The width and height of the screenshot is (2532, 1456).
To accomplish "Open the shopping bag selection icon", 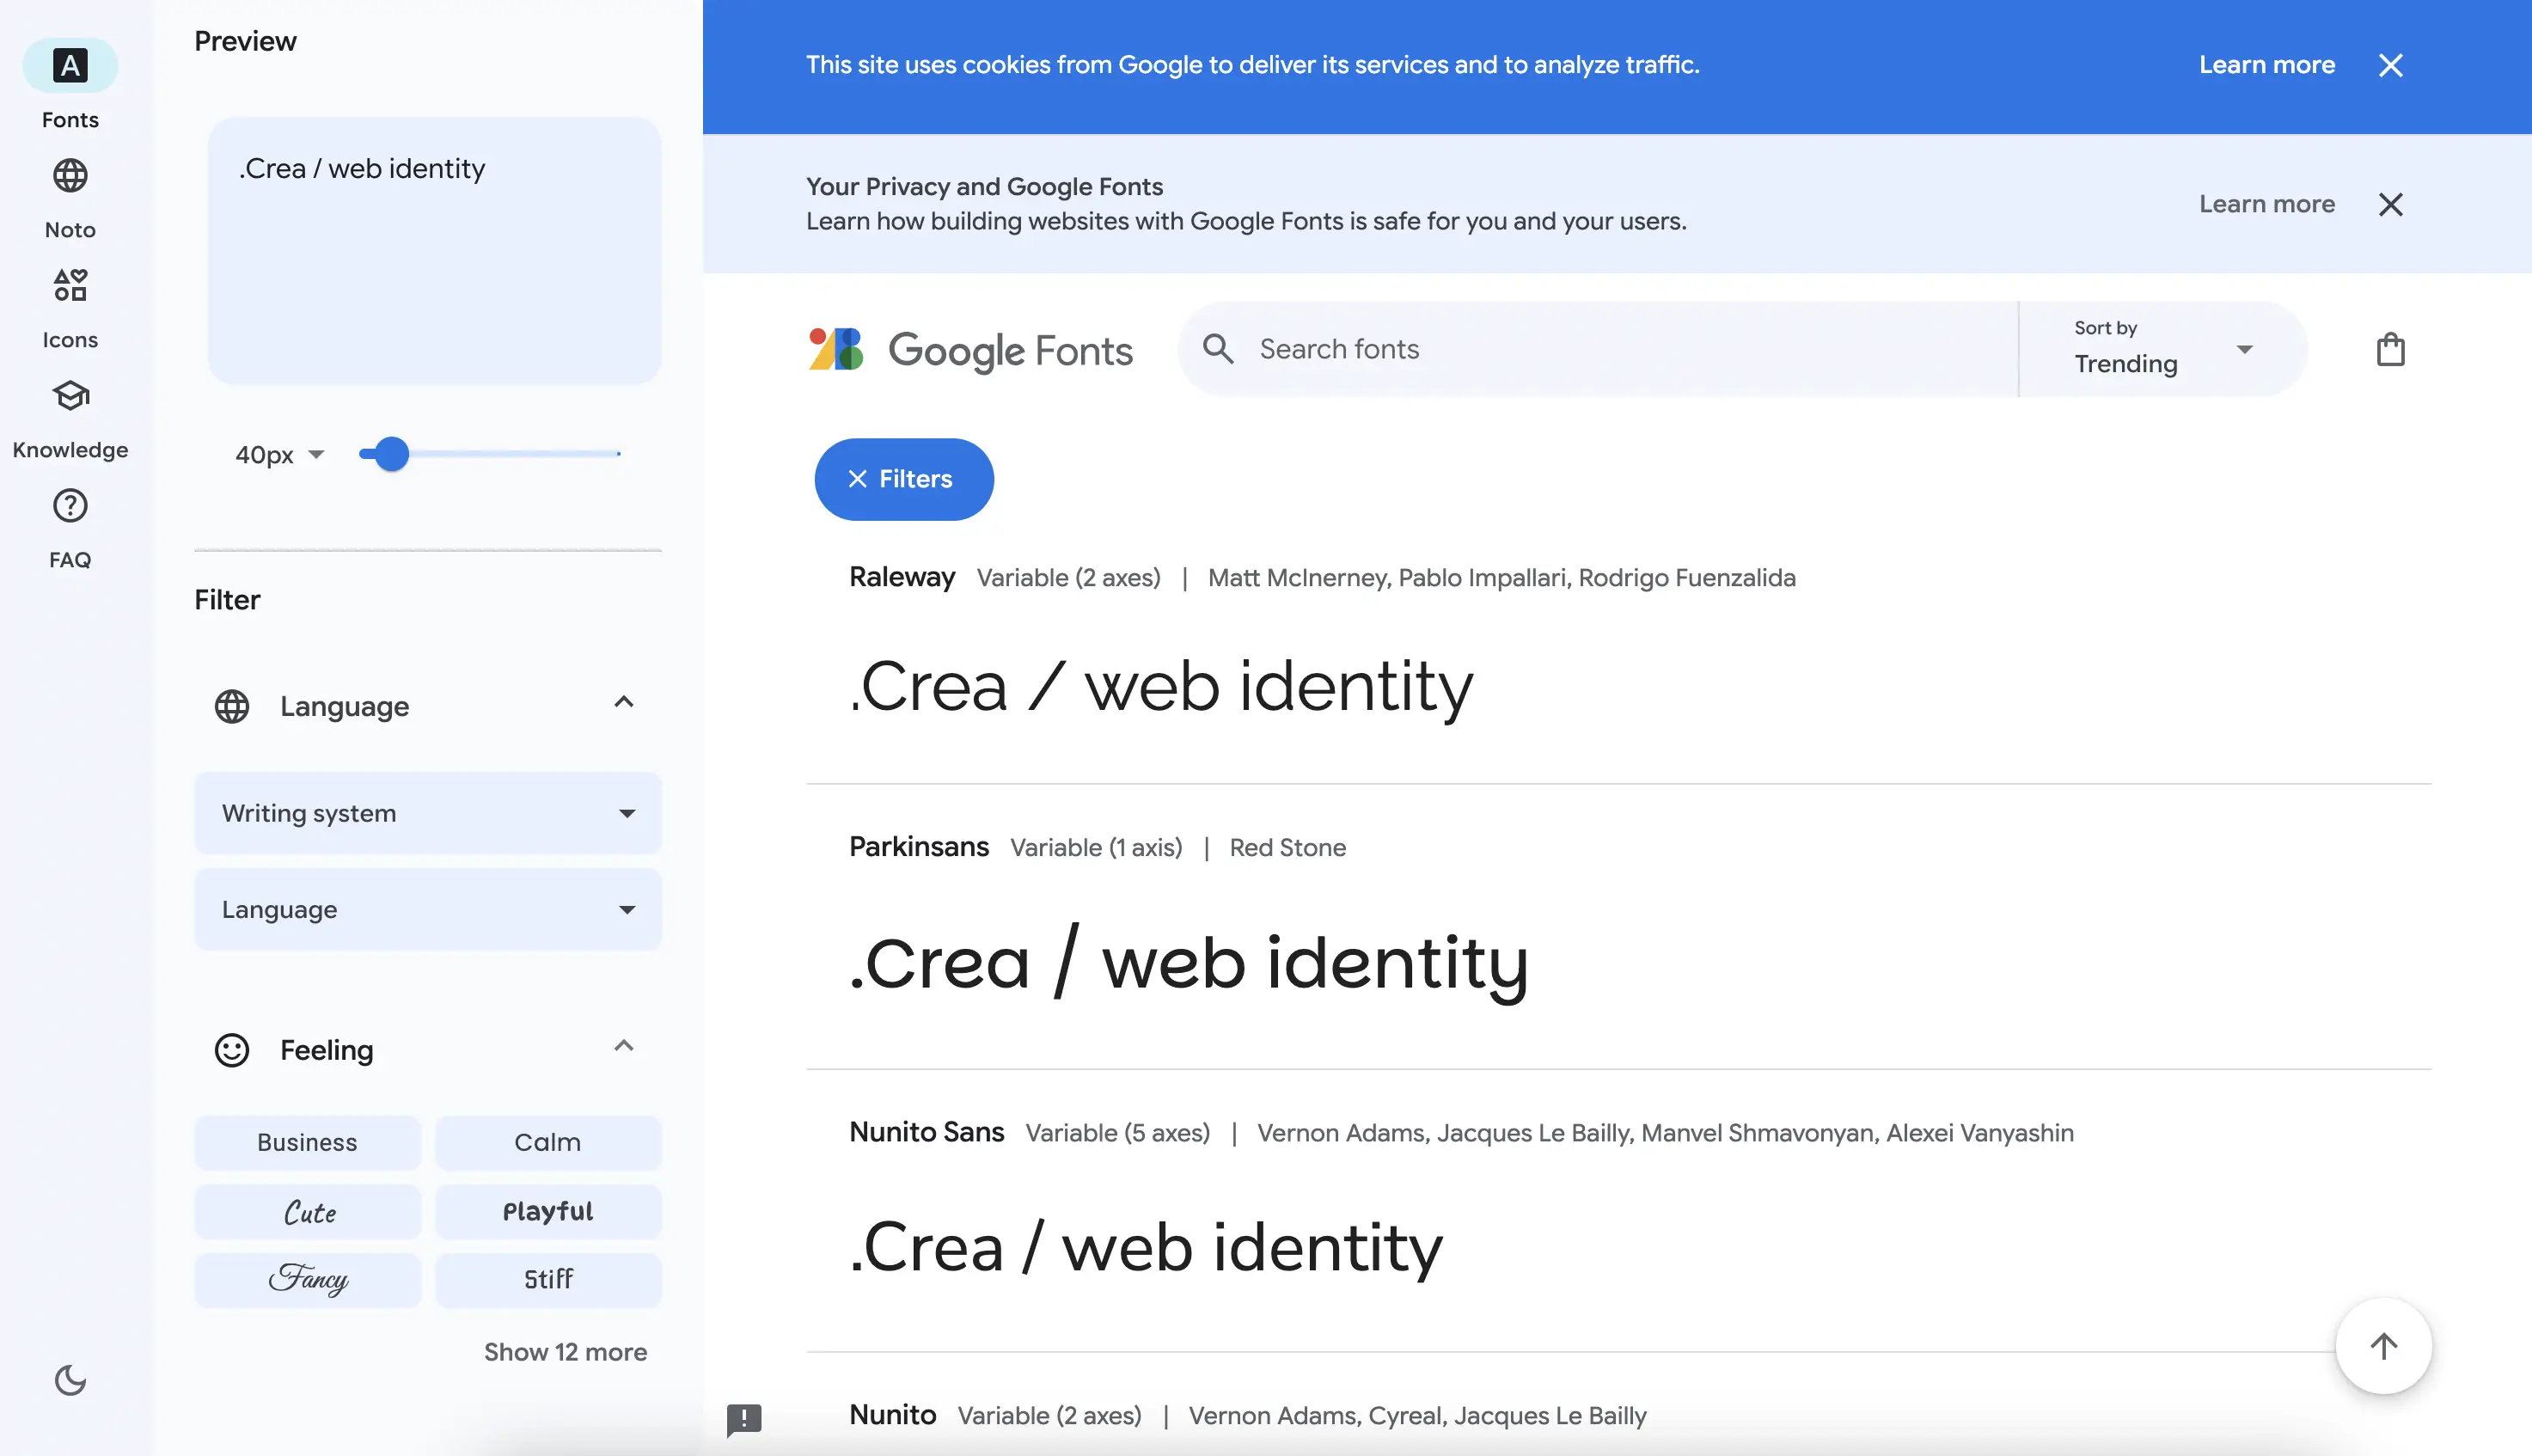I will pyautogui.click(x=2390, y=350).
